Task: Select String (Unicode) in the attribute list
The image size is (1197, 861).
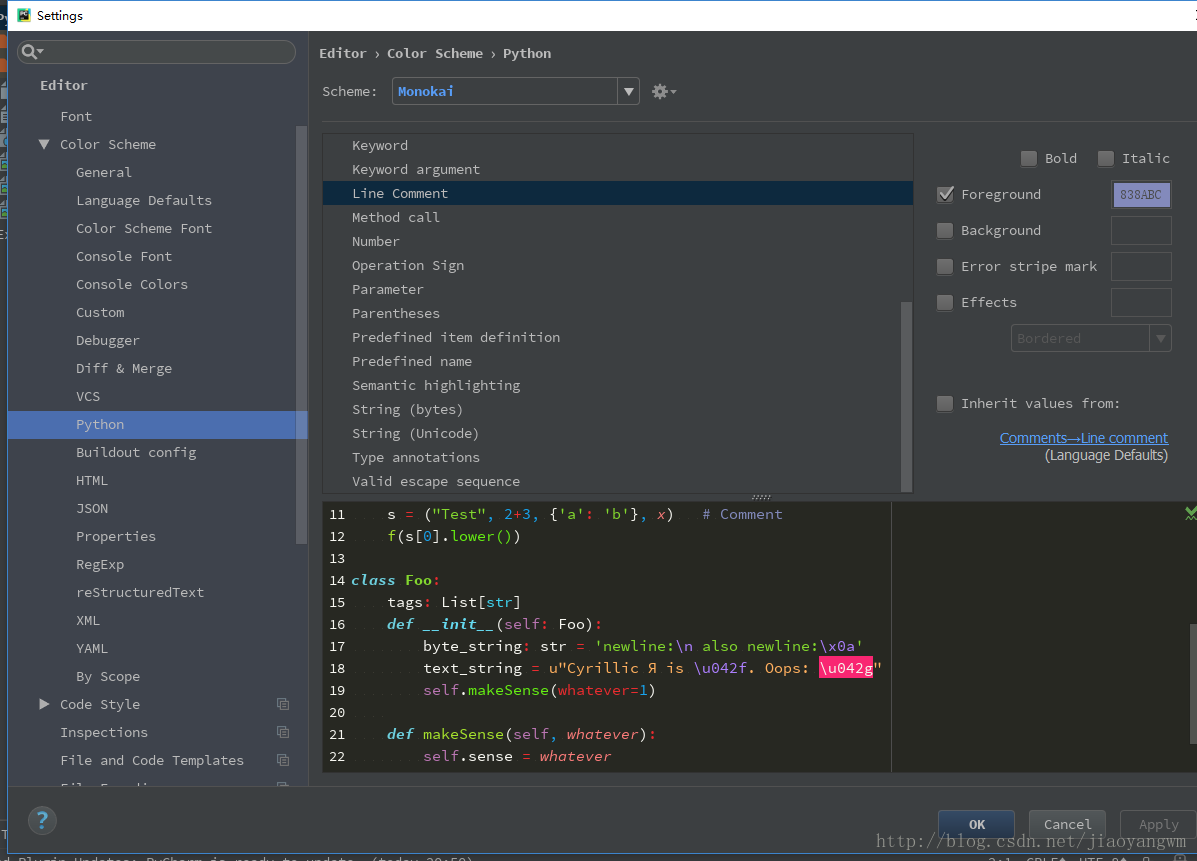Action: [415, 433]
